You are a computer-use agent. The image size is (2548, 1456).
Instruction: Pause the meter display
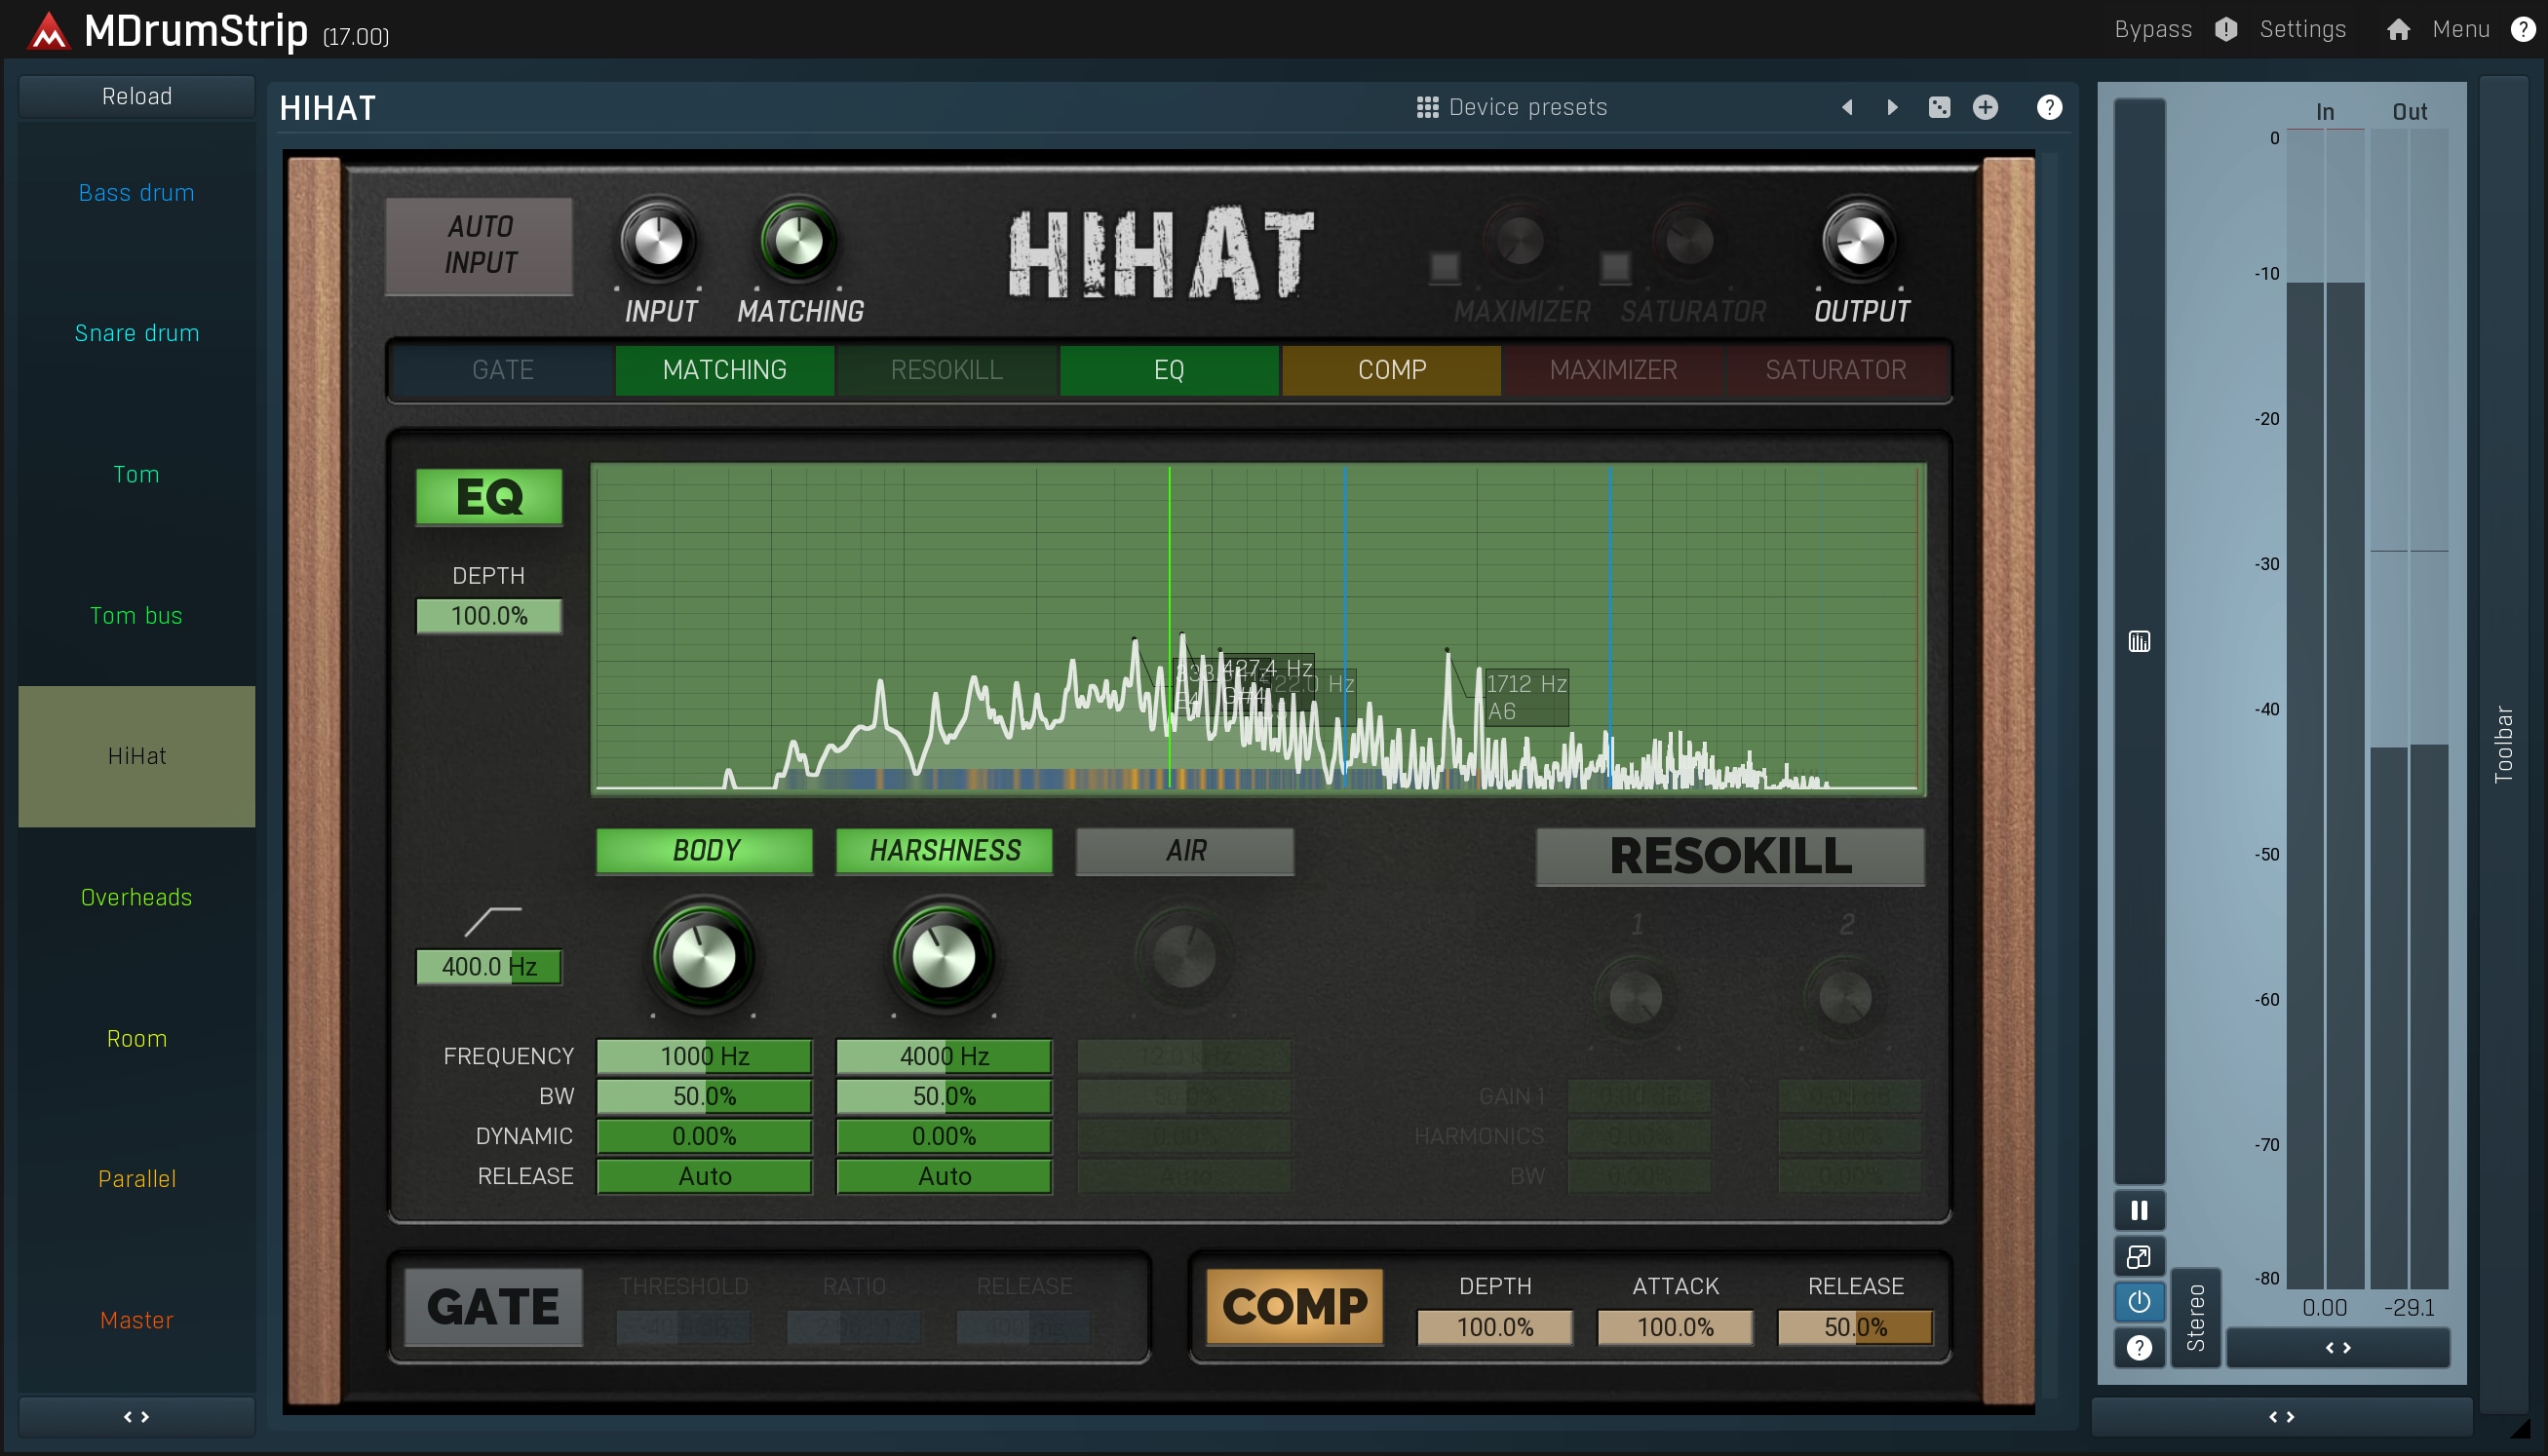[x=2139, y=1211]
